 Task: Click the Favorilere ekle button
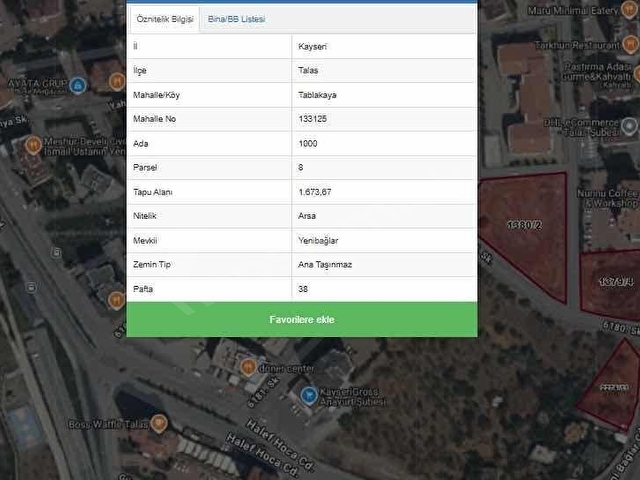click(302, 320)
